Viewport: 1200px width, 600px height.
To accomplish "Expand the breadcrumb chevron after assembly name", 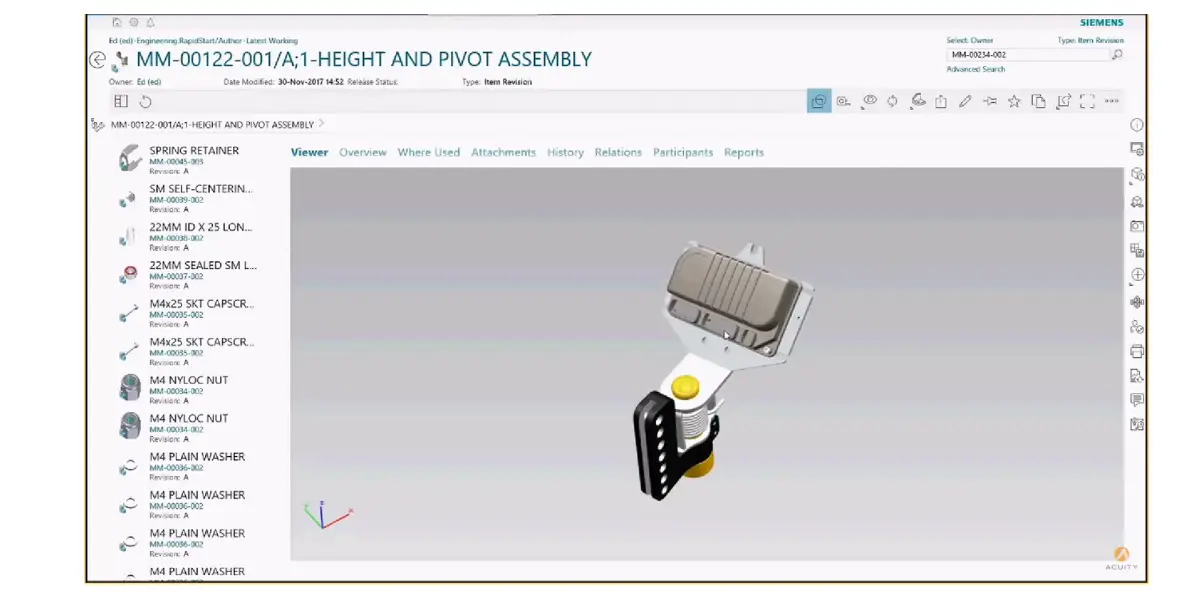I will pyautogui.click(x=322, y=125).
